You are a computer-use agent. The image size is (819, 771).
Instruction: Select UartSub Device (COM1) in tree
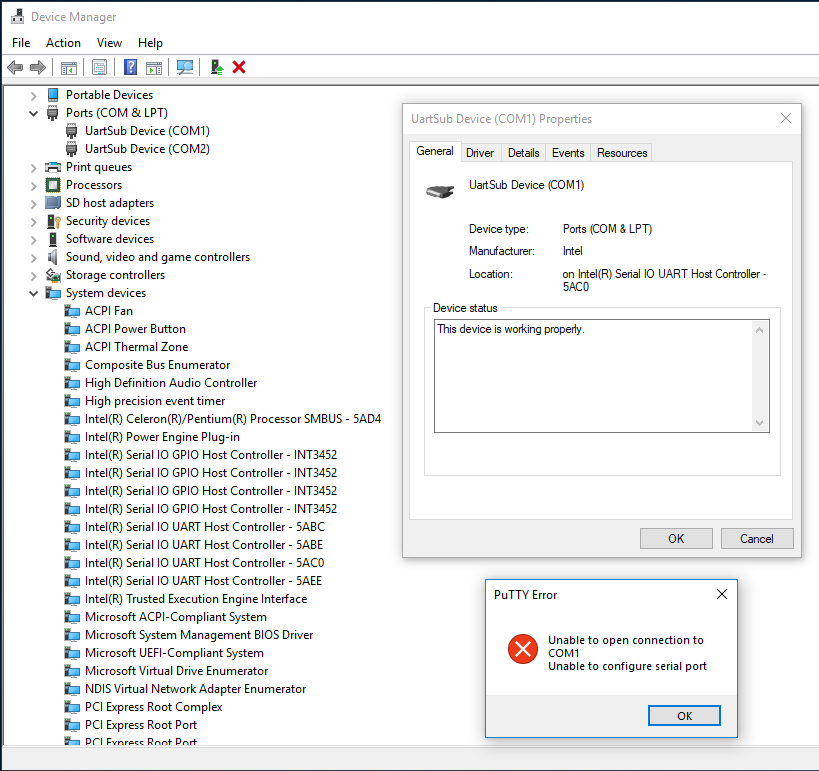click(147, 131)
